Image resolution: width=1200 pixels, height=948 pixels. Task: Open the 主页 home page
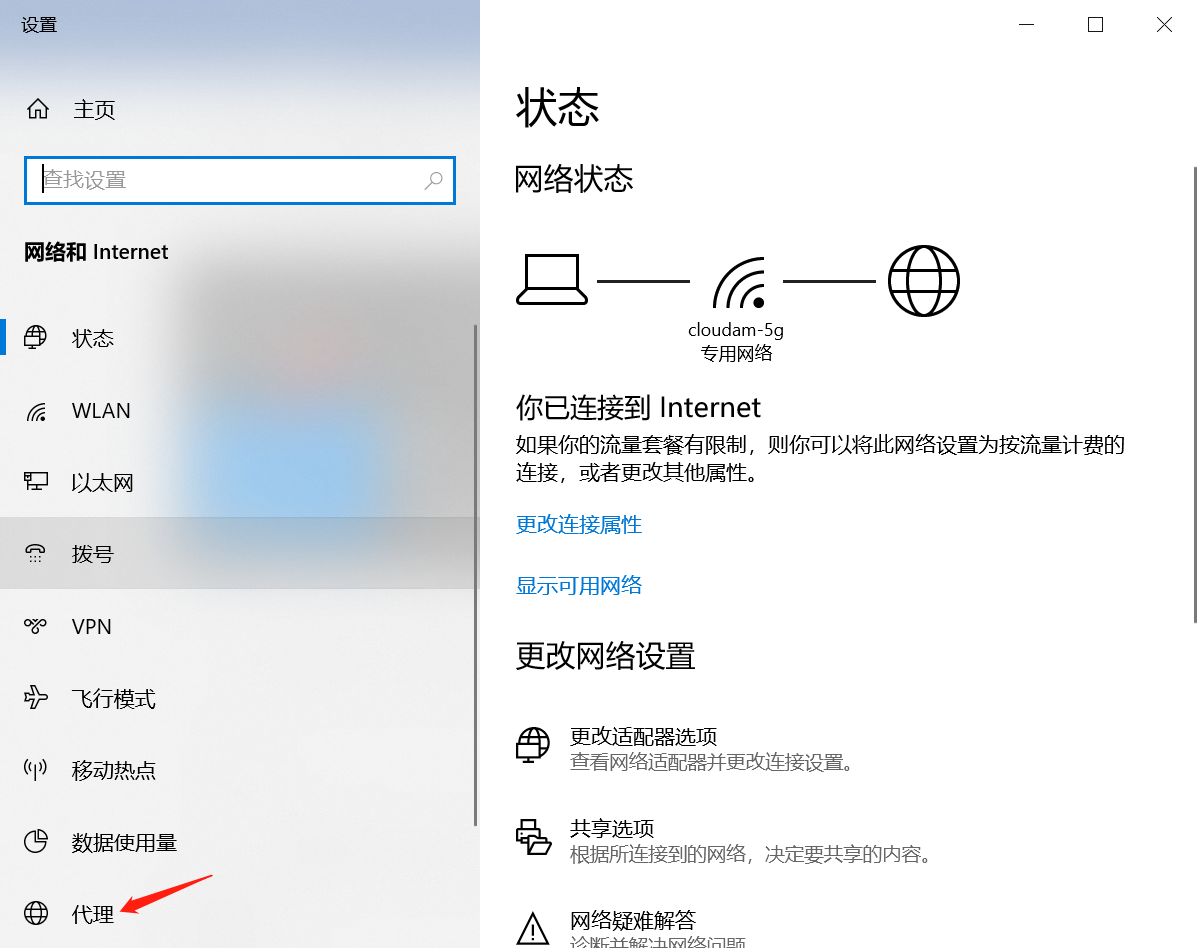[94, 109]
